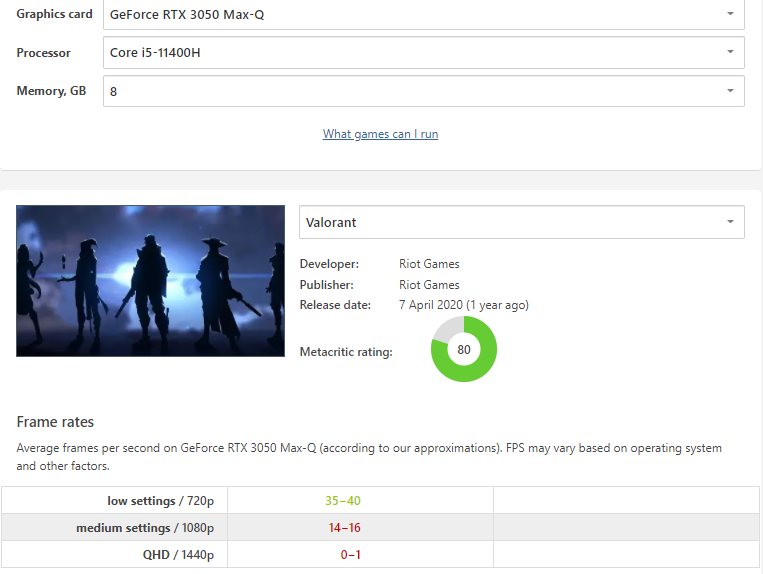Click the 'Processor' field label
Image resolution: width=763 pixels, height=574 pixels.
pos(43,53)
